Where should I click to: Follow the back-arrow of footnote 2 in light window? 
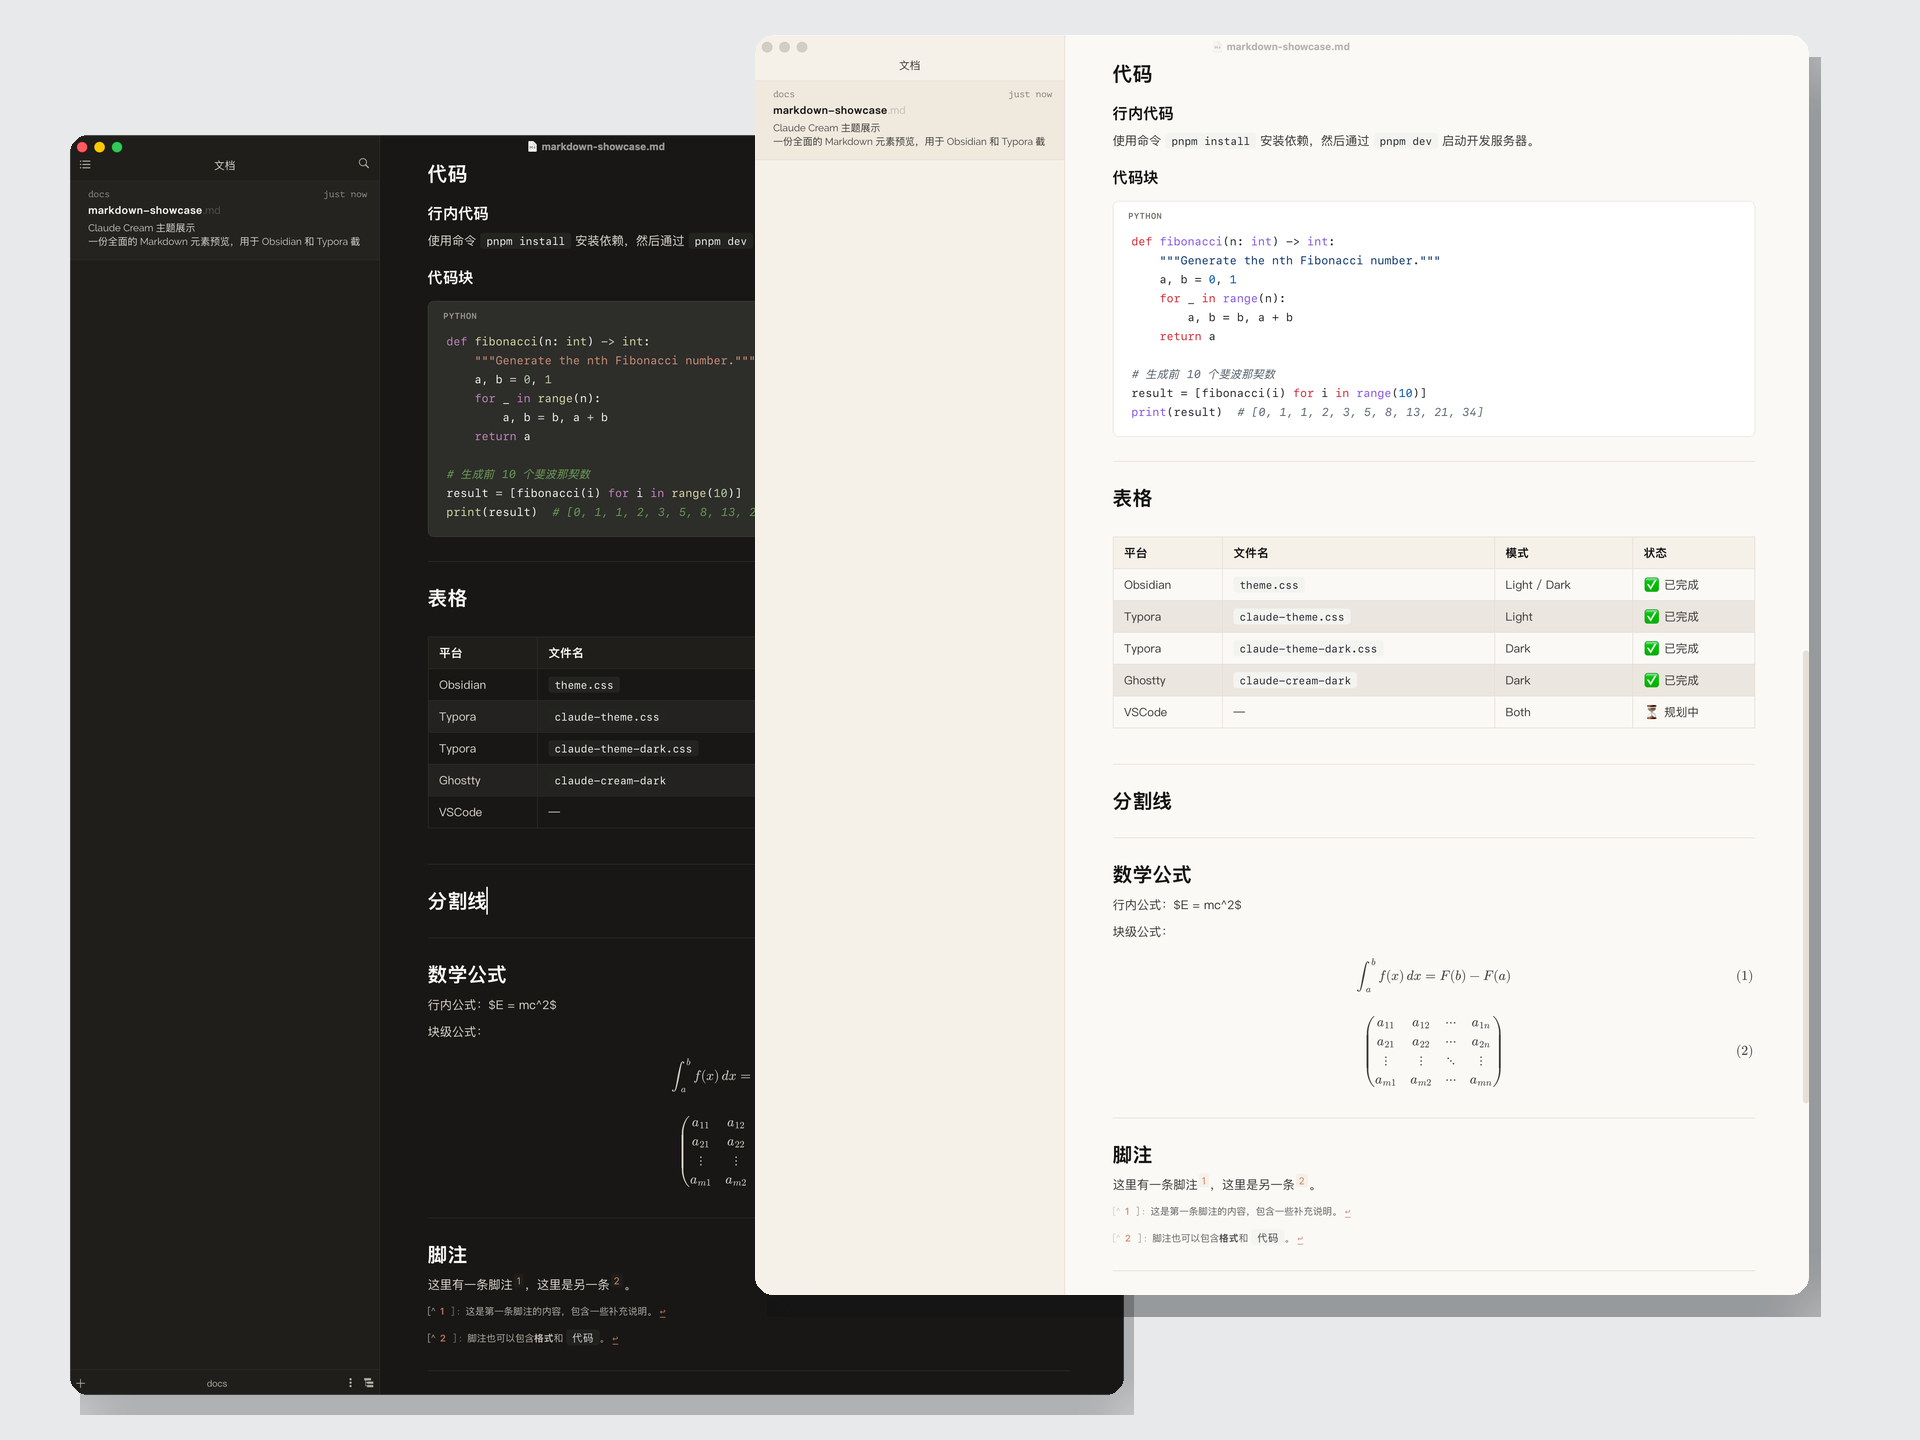tap(1300, 1239)
